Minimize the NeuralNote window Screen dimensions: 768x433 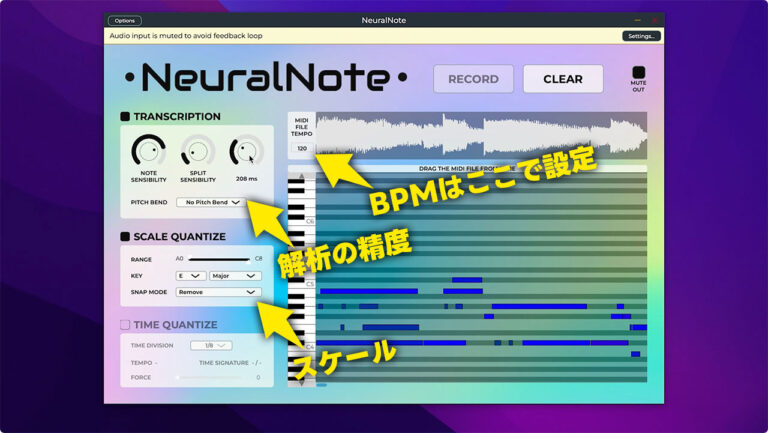coord(637,20)
